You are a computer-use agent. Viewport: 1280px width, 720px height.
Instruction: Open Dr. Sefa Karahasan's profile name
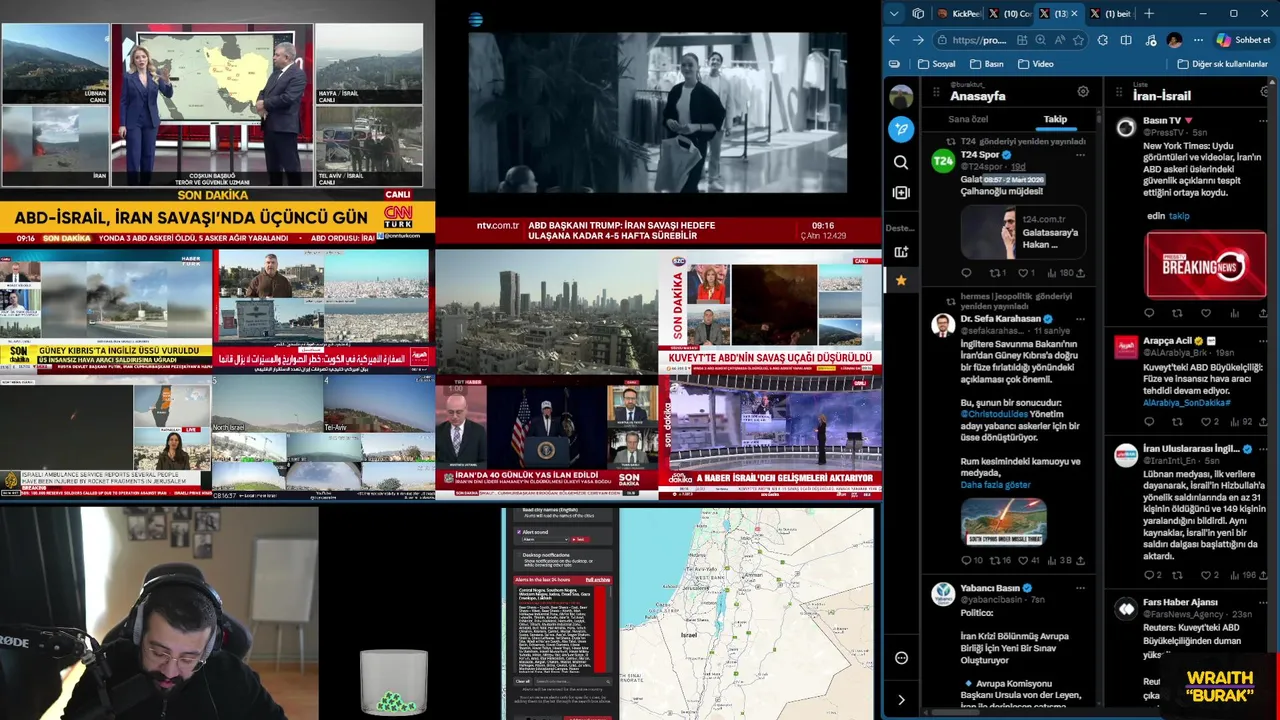click(x=1000, y=319)
